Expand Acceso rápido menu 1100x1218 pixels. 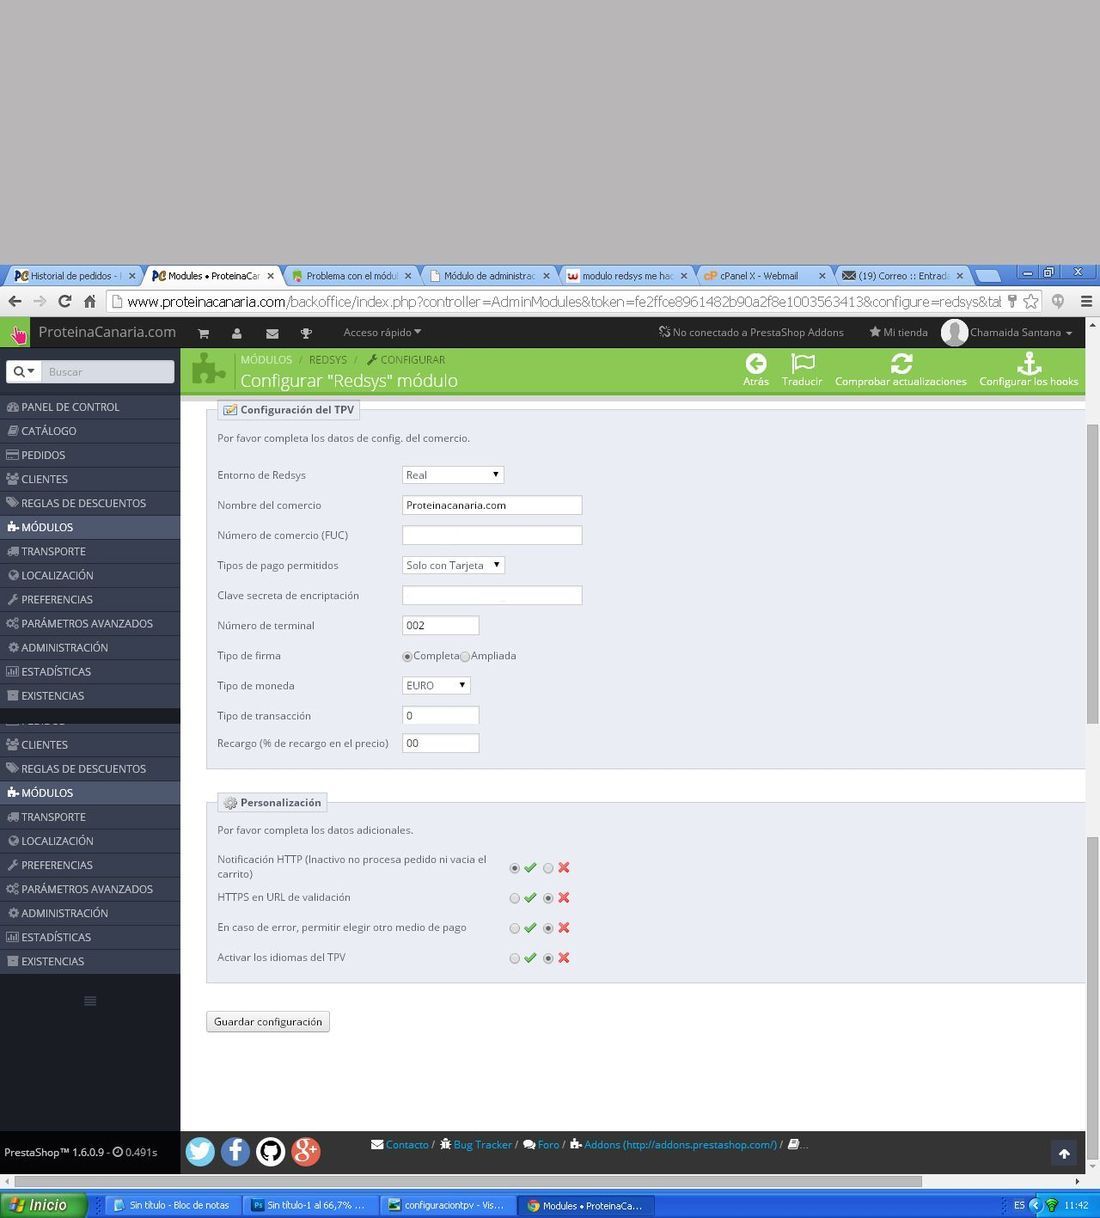[x=382, y=332]
